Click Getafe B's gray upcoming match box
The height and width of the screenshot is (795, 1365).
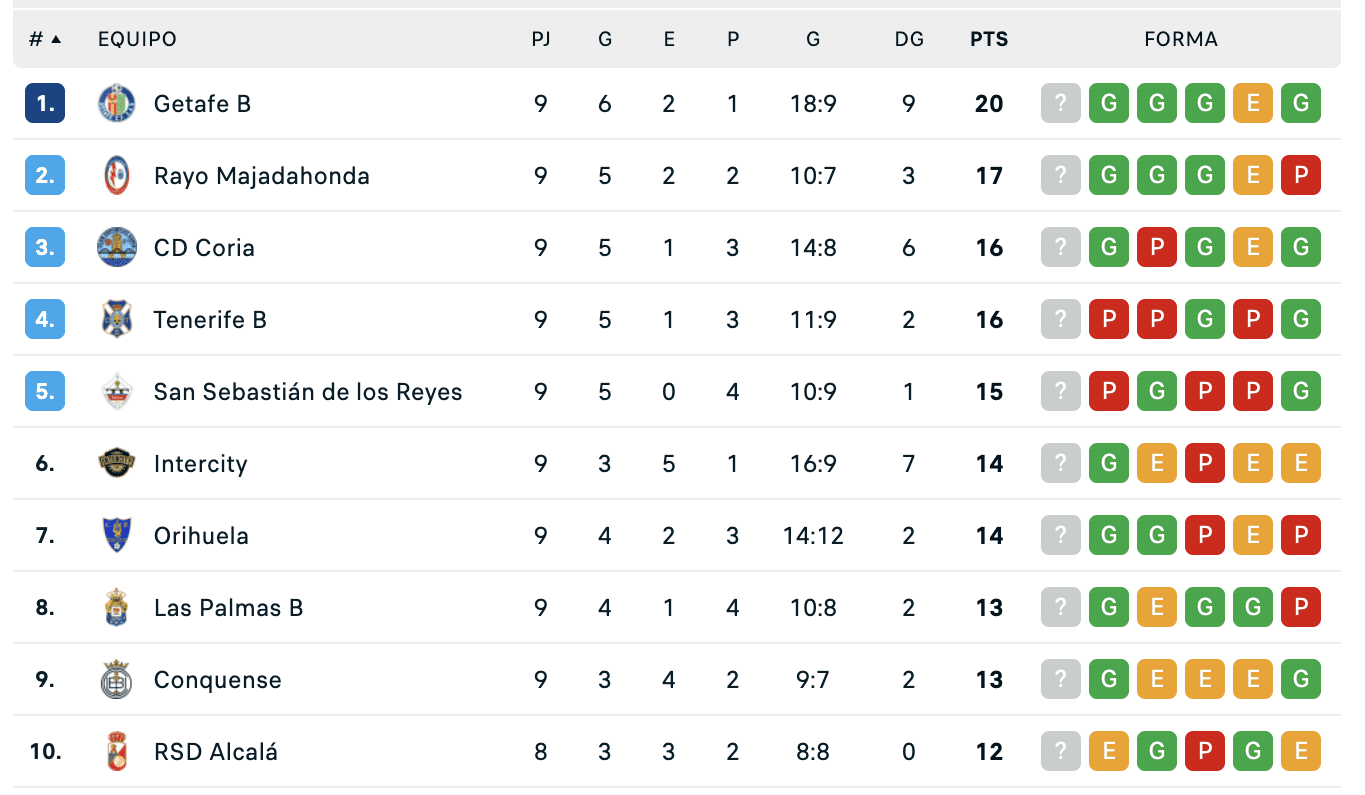[x=1061, y=104]
